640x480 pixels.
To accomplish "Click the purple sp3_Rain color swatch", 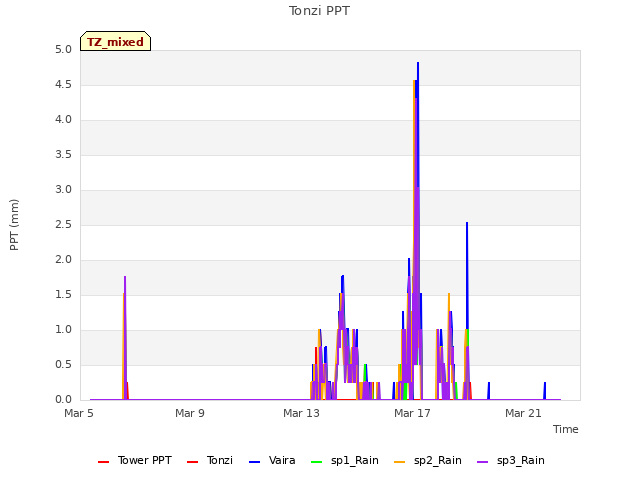I will [x=482, y=462].
